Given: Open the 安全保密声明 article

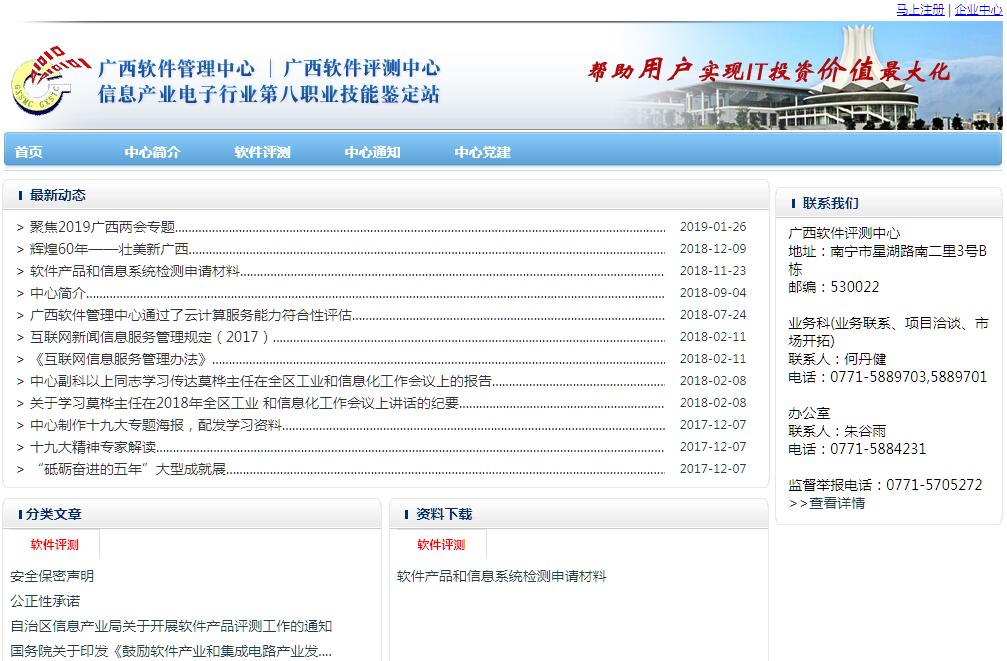Looking at the screenshot, I should point(52,576).
